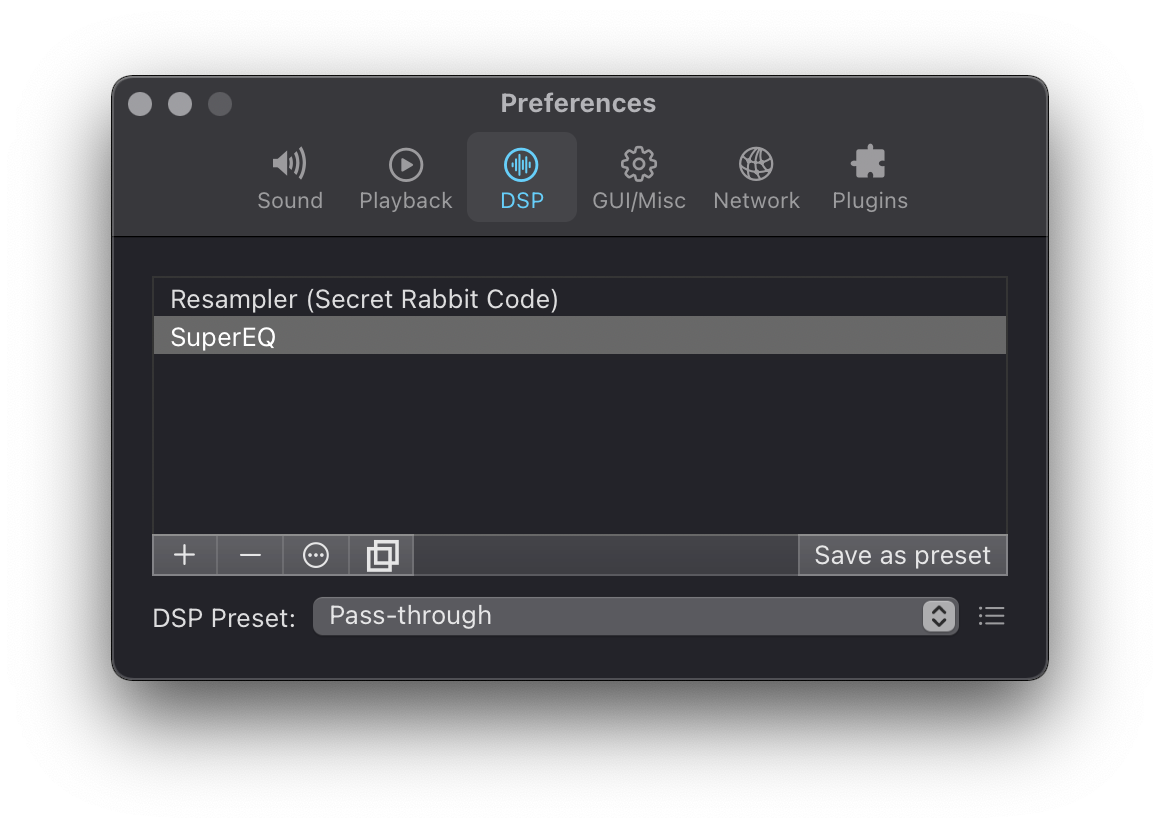Viewport: 1160px width, 828px height.
Task: Click the Preferences window title bar
Action: [x=578, y=103]
